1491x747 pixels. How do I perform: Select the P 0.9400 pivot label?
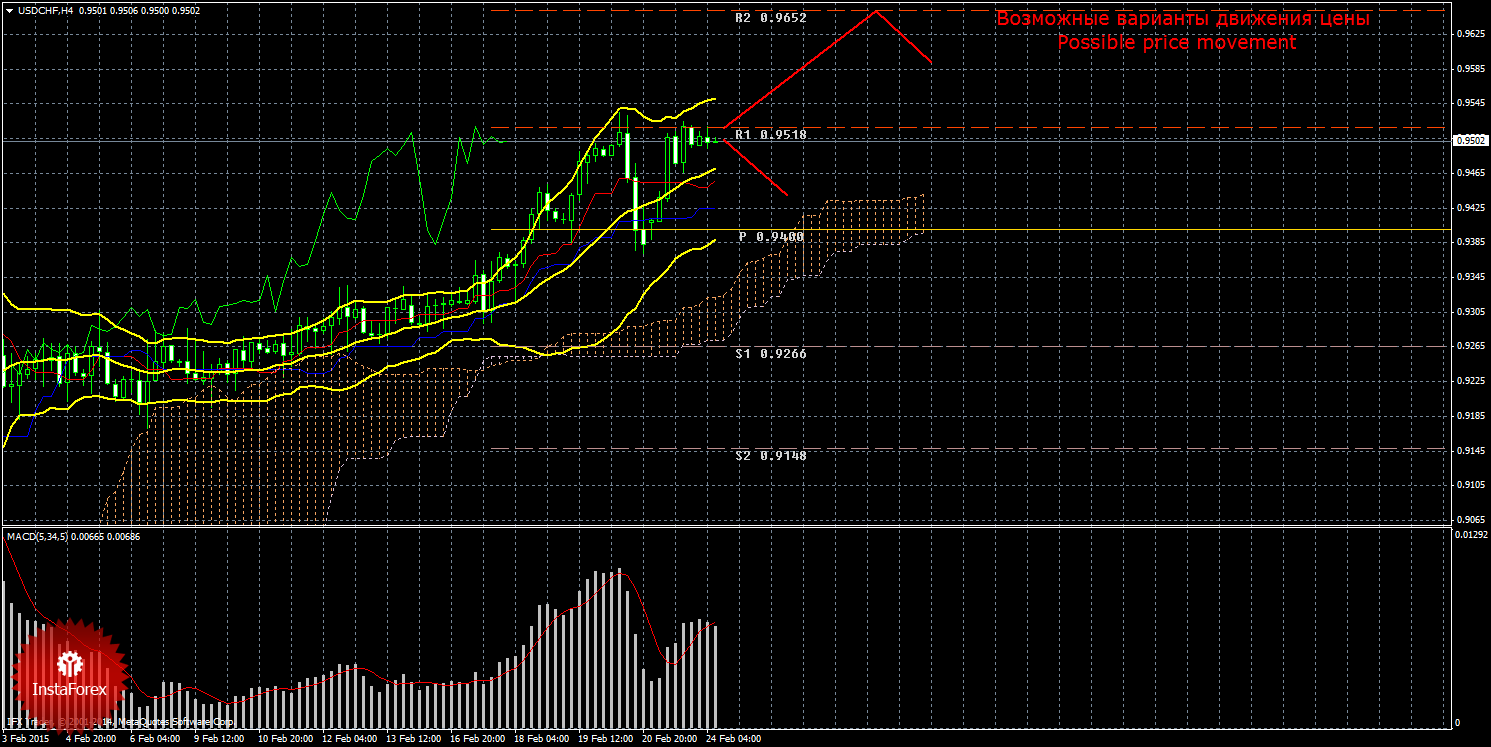tap(770, 237)
